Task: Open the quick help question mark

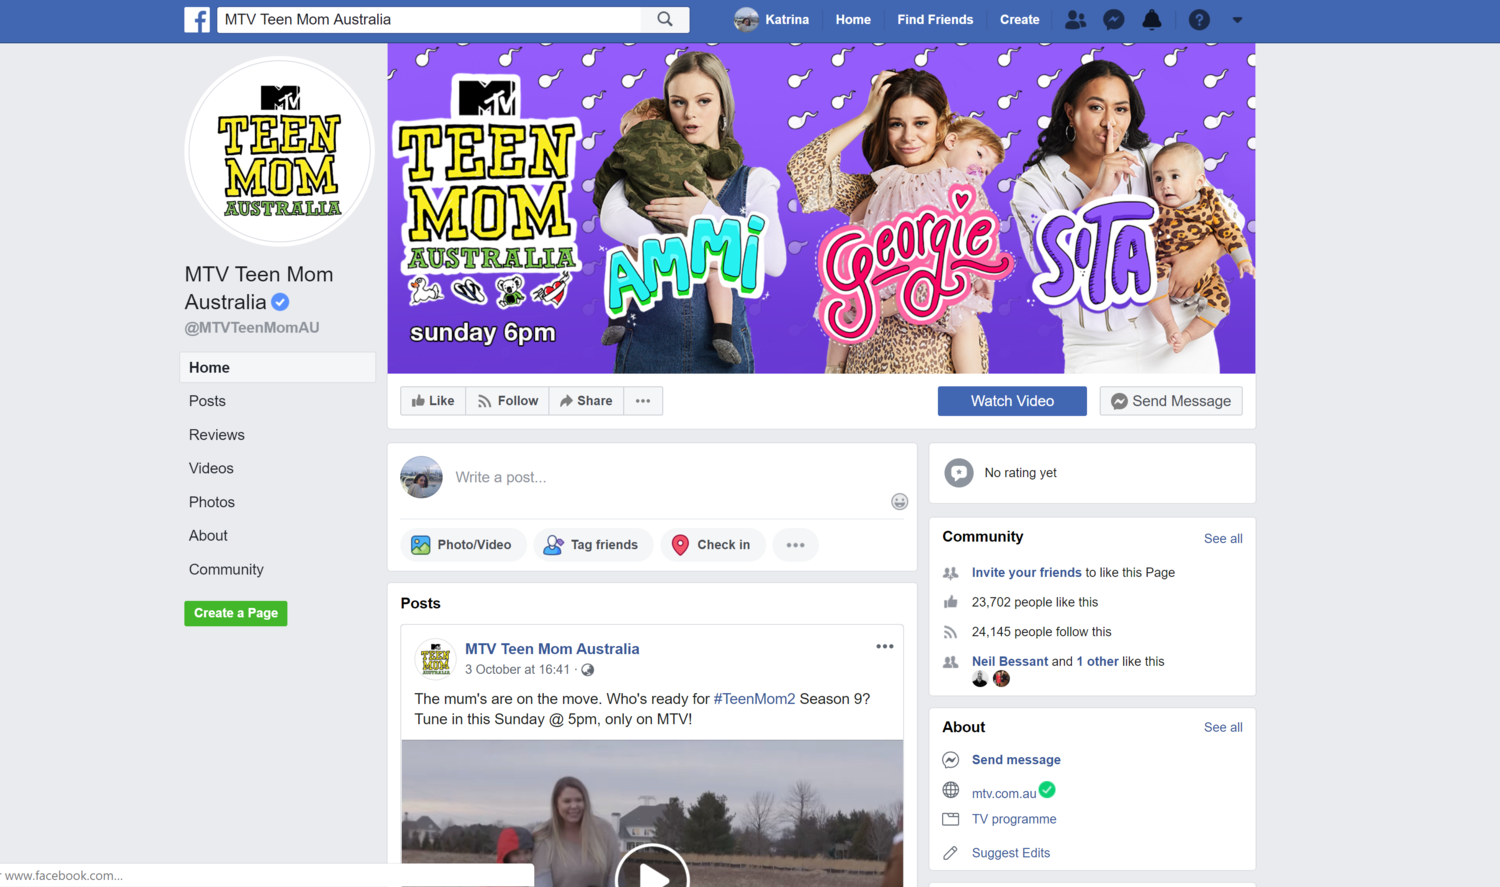Action: coord(1199,19)
